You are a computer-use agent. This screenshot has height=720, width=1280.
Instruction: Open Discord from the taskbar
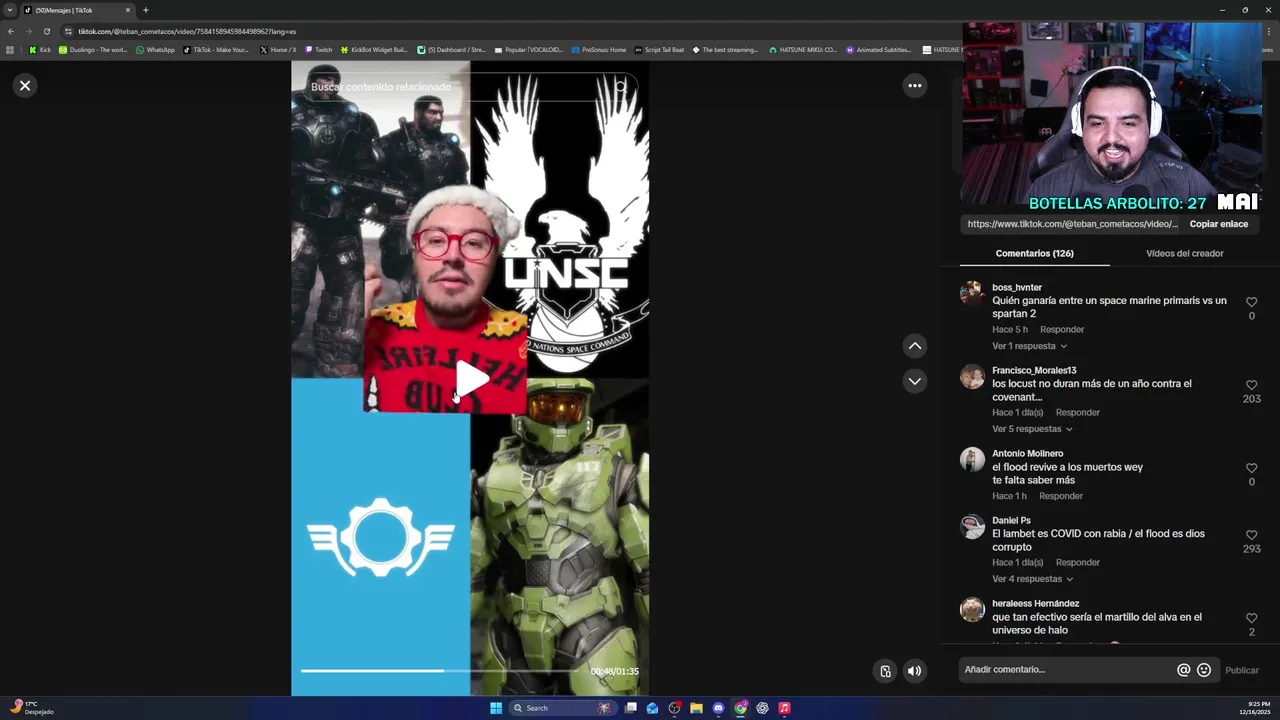[x=718, y=708]
